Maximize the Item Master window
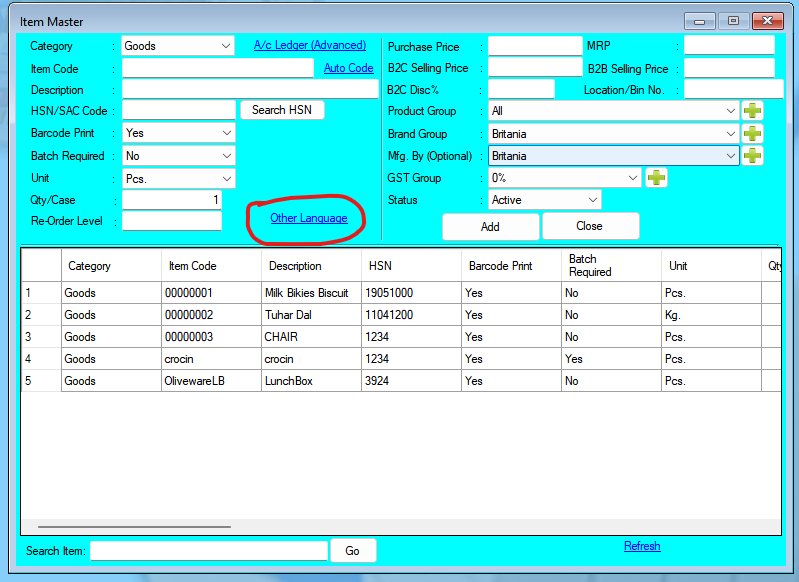Image resolution: width=799 pixels, height=582 pixels. [733, 21]
